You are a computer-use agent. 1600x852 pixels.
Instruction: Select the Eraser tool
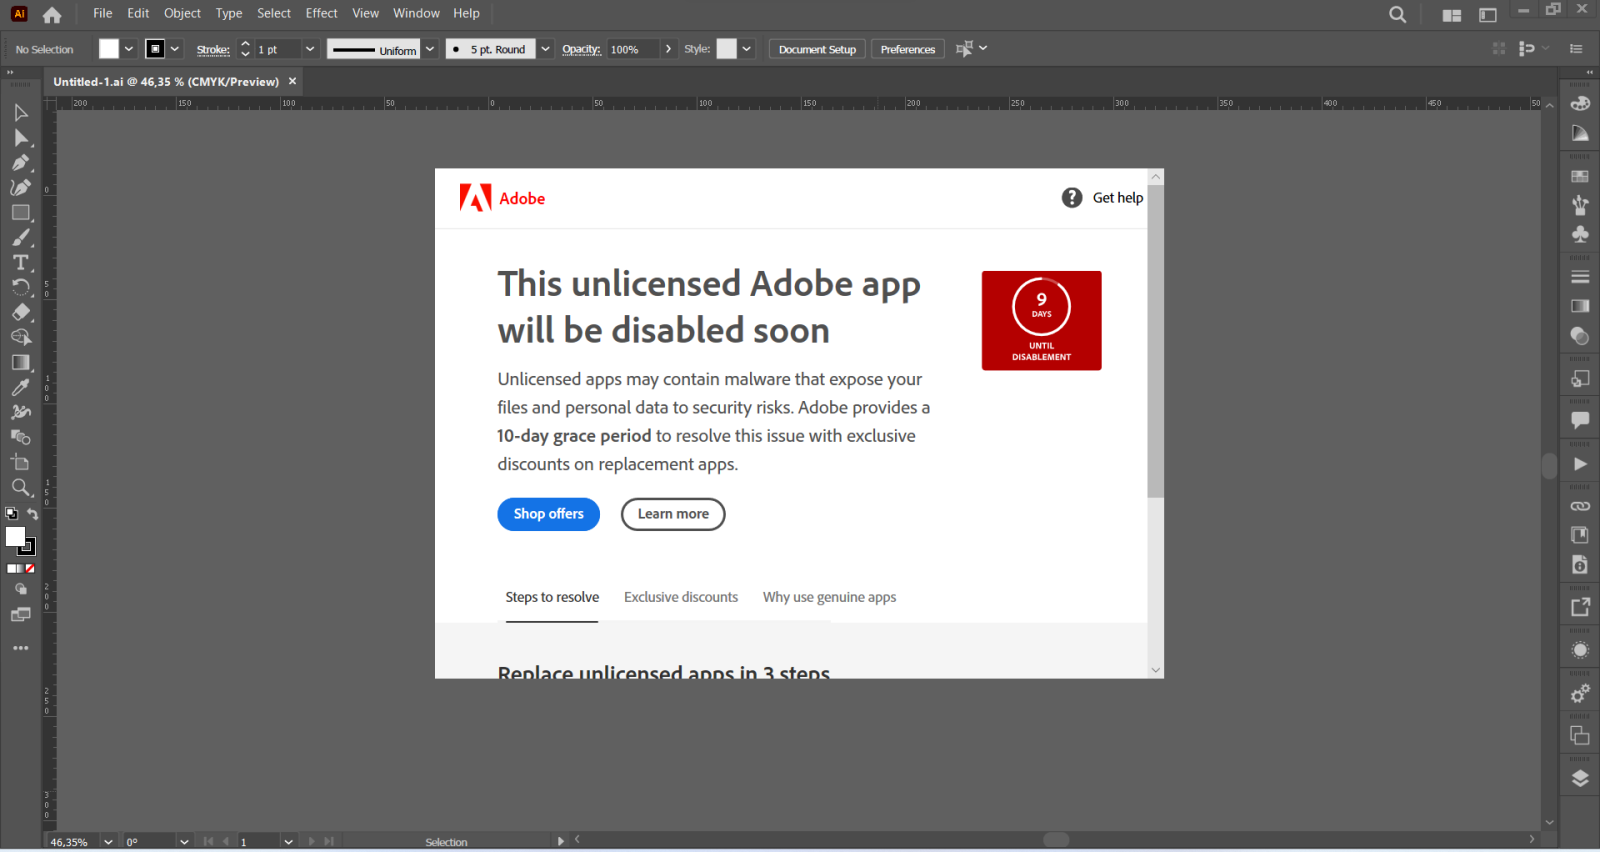click(20, 313)
